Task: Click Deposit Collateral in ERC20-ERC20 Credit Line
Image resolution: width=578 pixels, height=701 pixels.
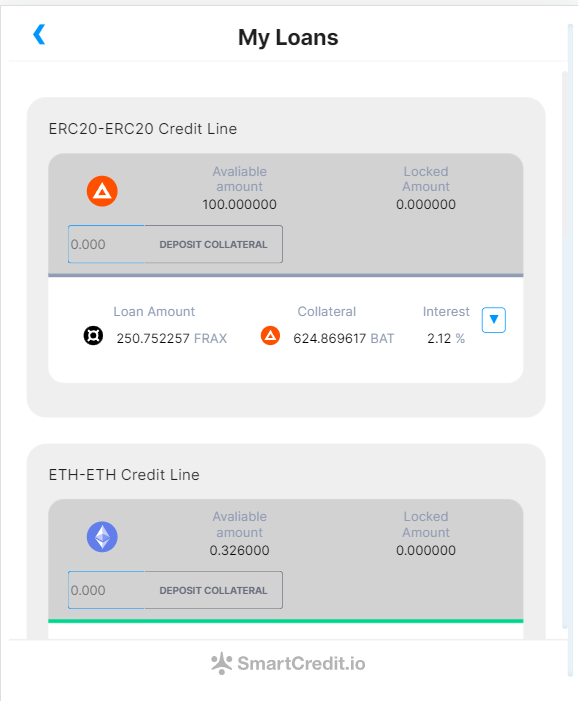Action: pyautogui.click(x=213, y=244)
